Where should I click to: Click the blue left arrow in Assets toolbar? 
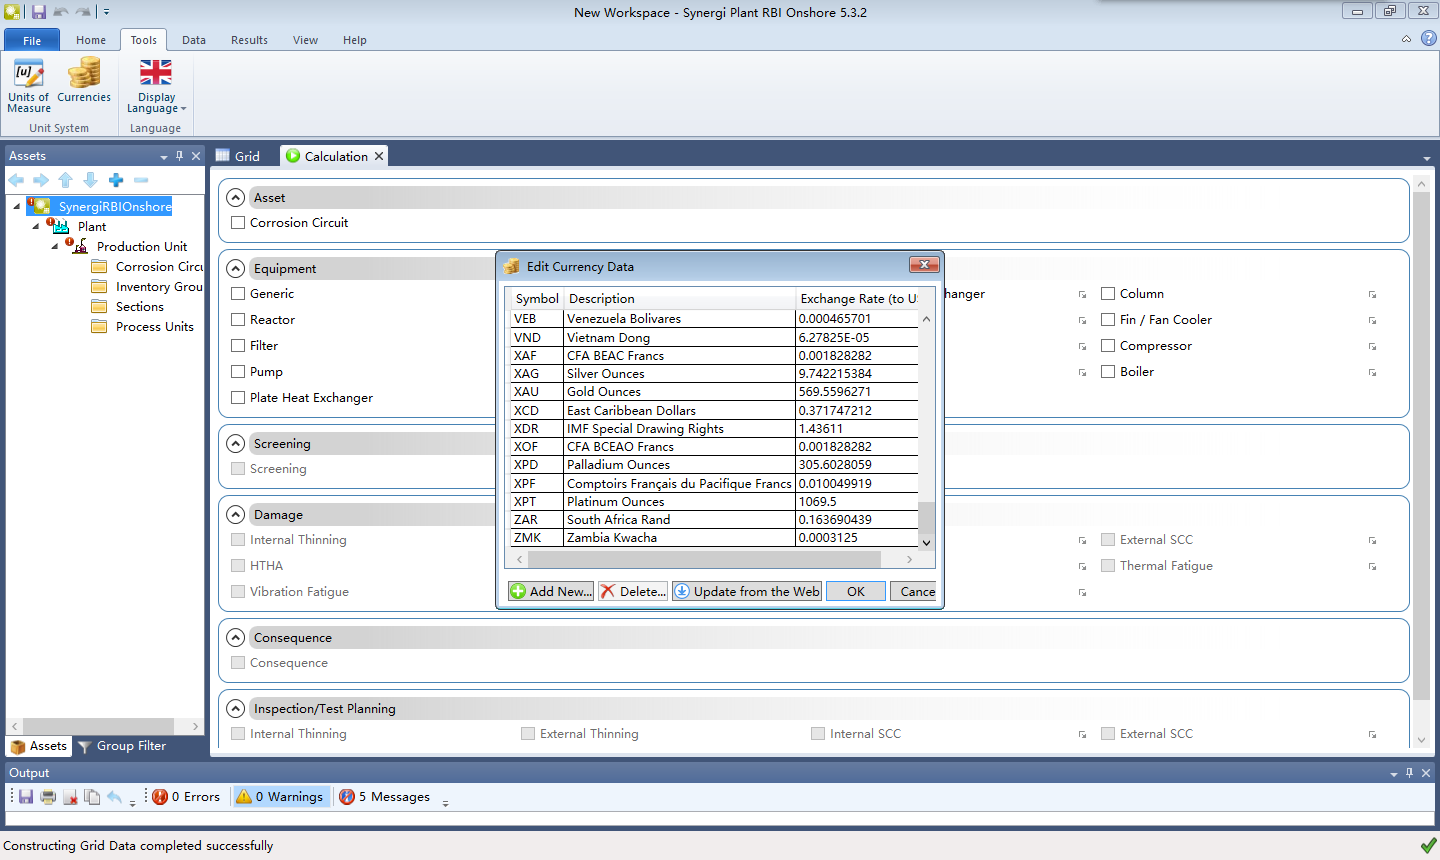pyautogui.click(x=16, y=180)
